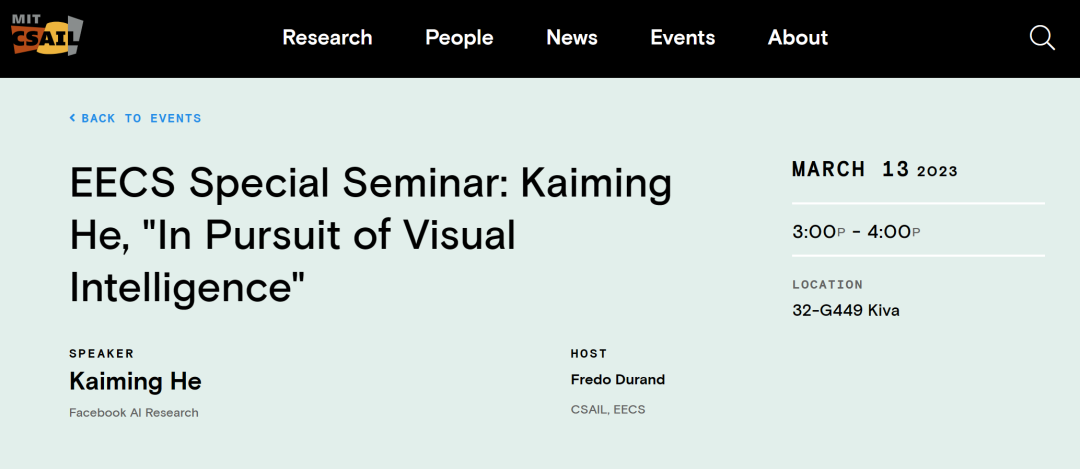Click the SPEAKER heading label
This screenshot has height=469, width=1080.
tap(101, 354)
